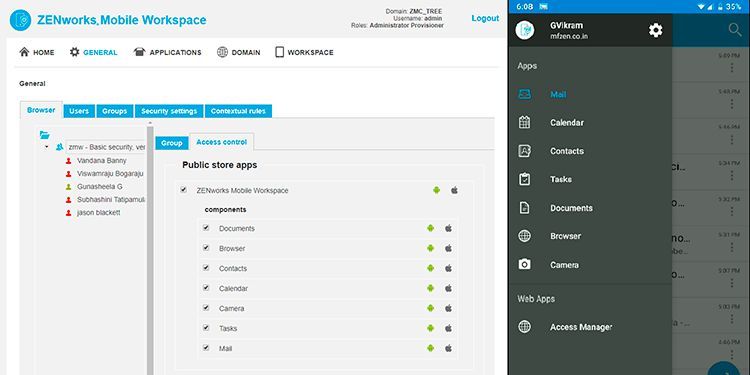Toggle the Mail component checkbox
Image resolution: width=750 pixels, height=375 pixels.
point(206,348)
